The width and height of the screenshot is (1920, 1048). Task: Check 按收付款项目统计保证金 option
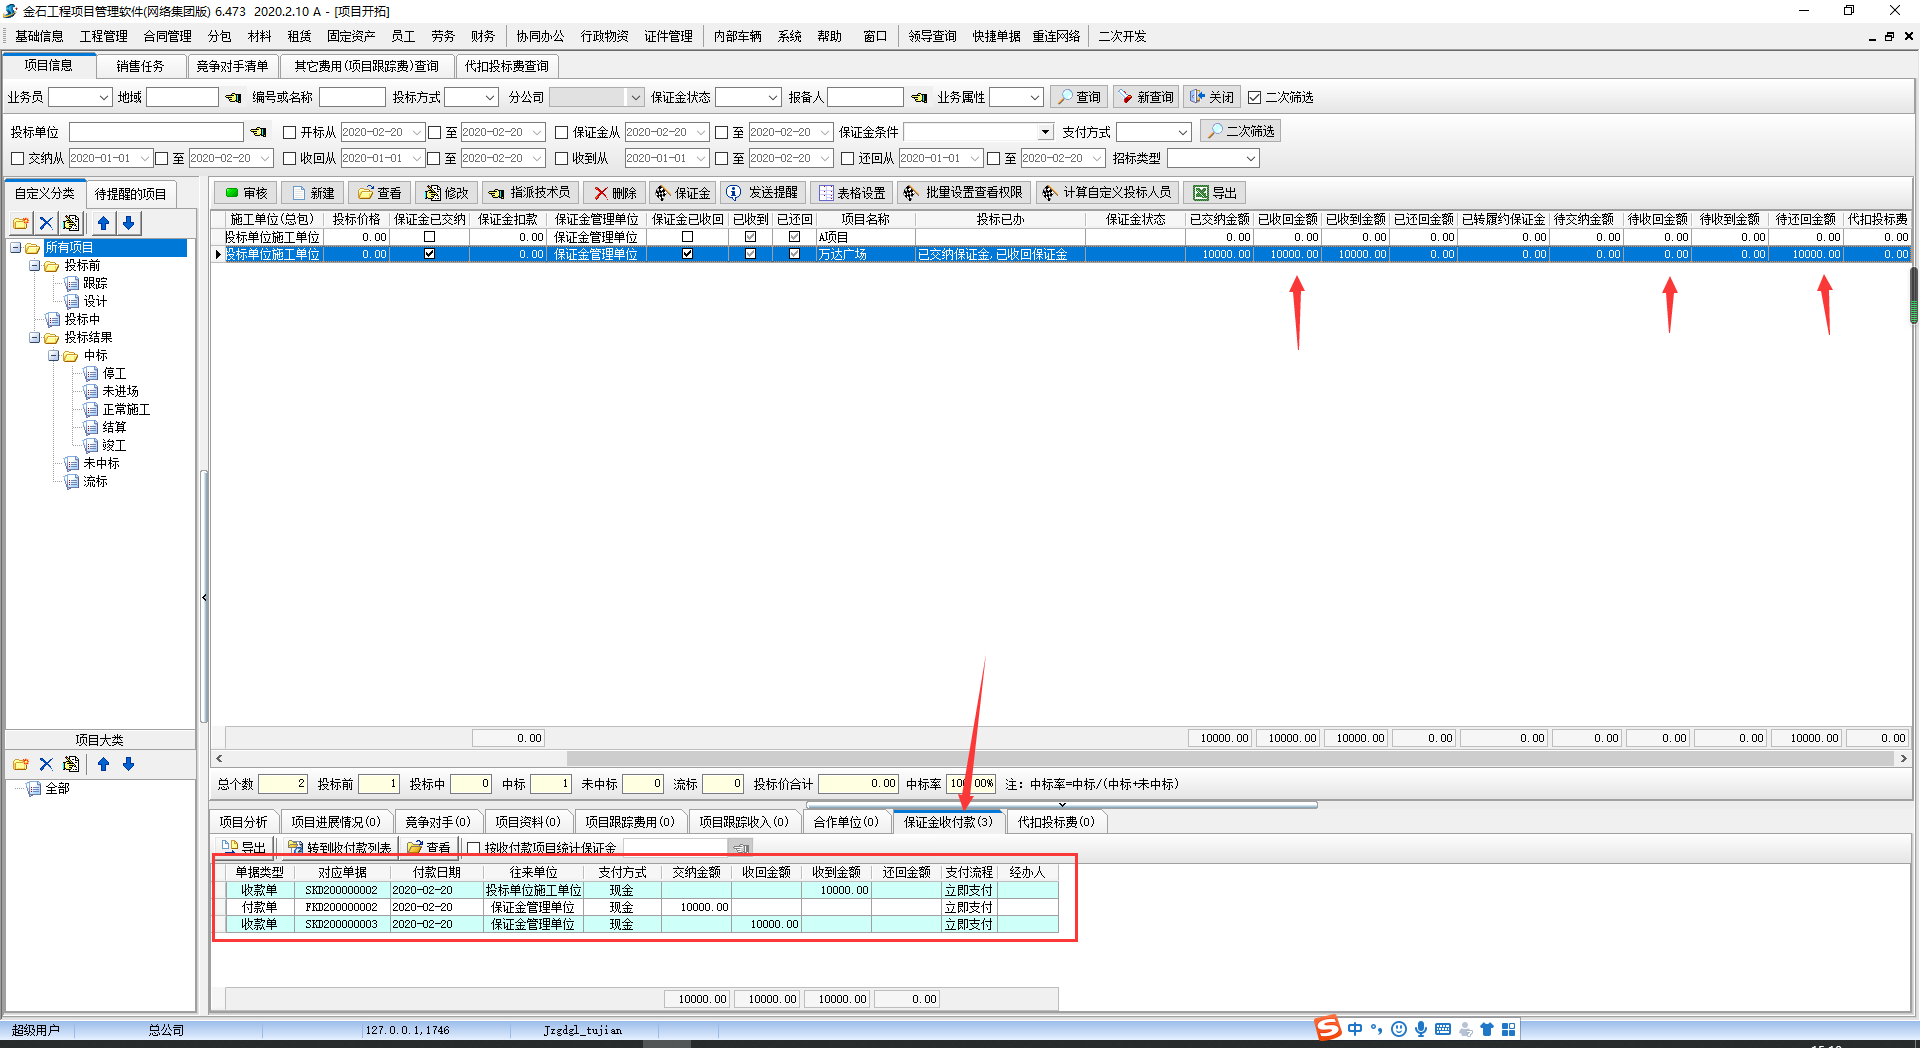(474, 848)
